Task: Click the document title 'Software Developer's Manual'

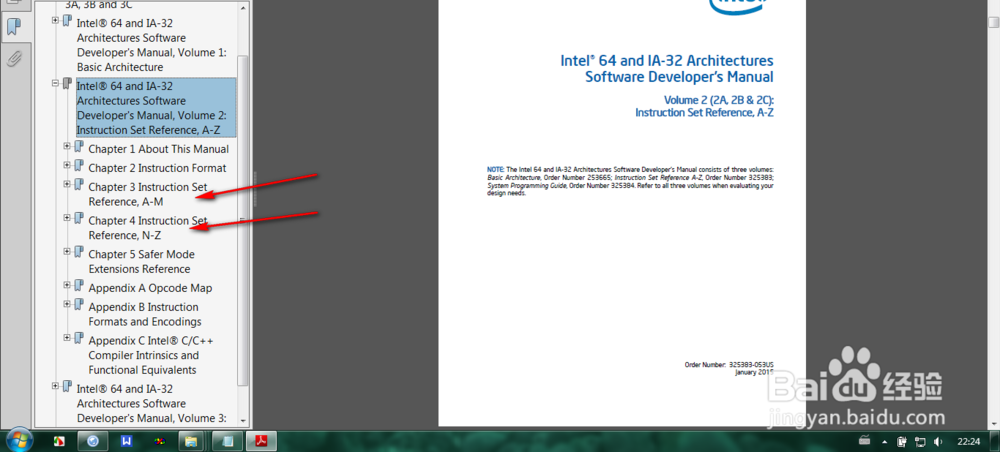Action: (679, 77)
